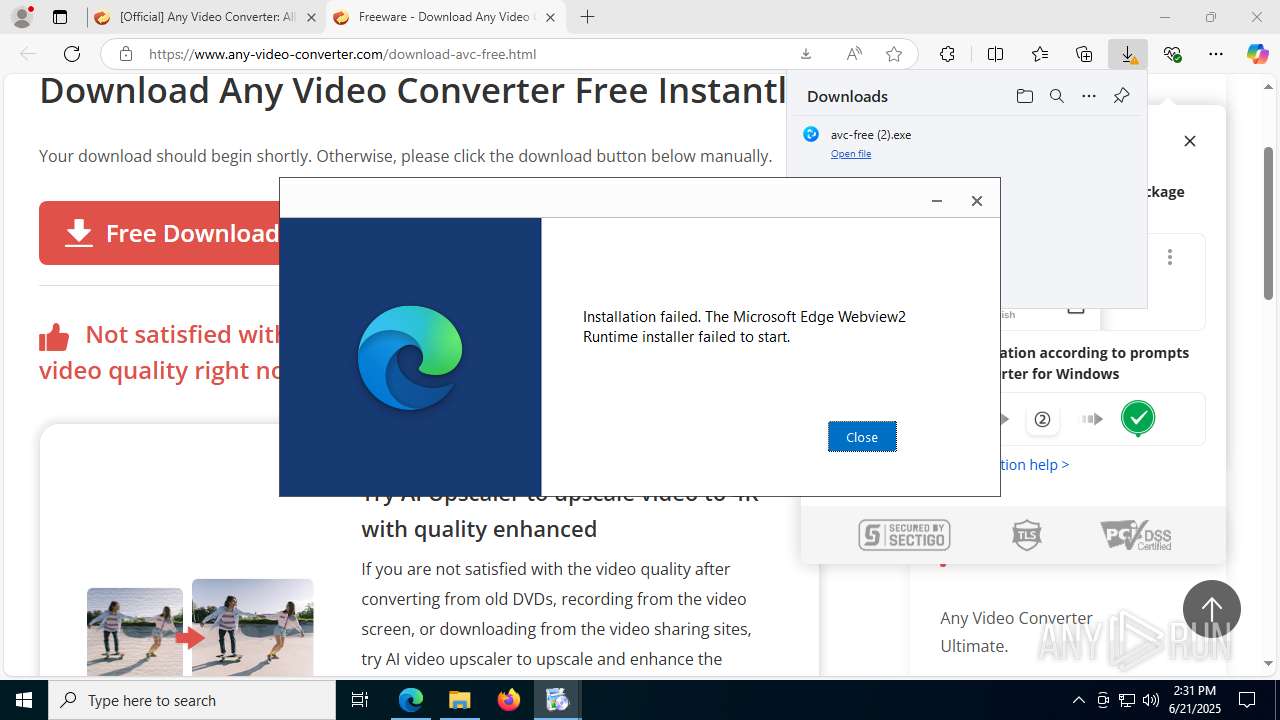Click the thumbs-up icon beside Not satisfied

pyautogui.click(x=54, y=338)
